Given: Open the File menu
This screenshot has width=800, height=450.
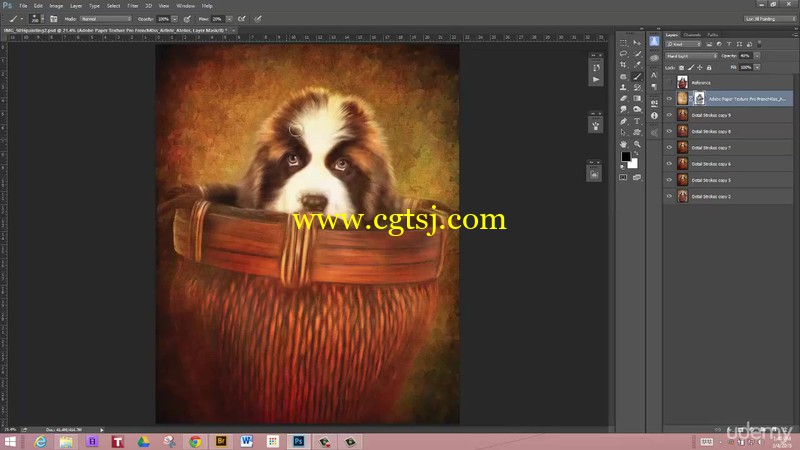Looking at the screenshot, I should click(x=23, y=6).
